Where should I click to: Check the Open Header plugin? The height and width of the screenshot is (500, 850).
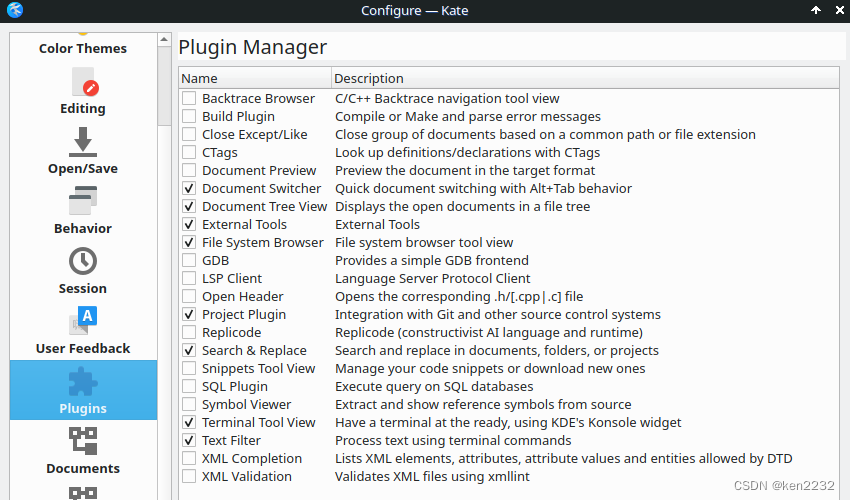[x=189, y=296]
